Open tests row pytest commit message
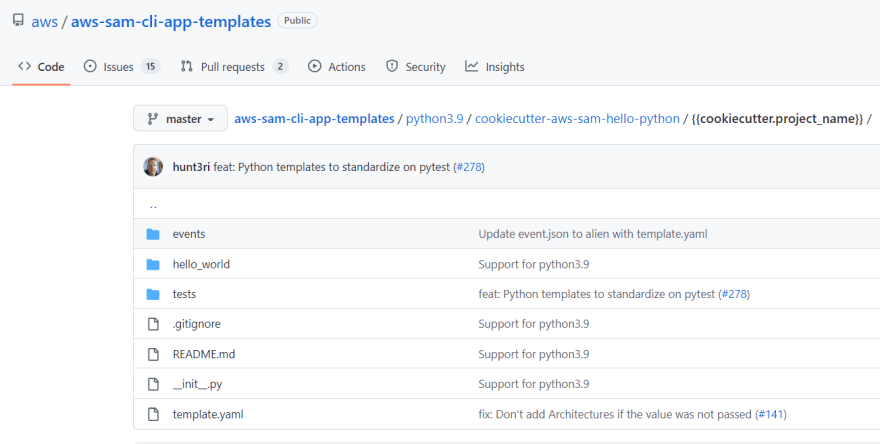The height and width of the screenshot is (444, 880). pyautogui.click(x=597, y=294)
